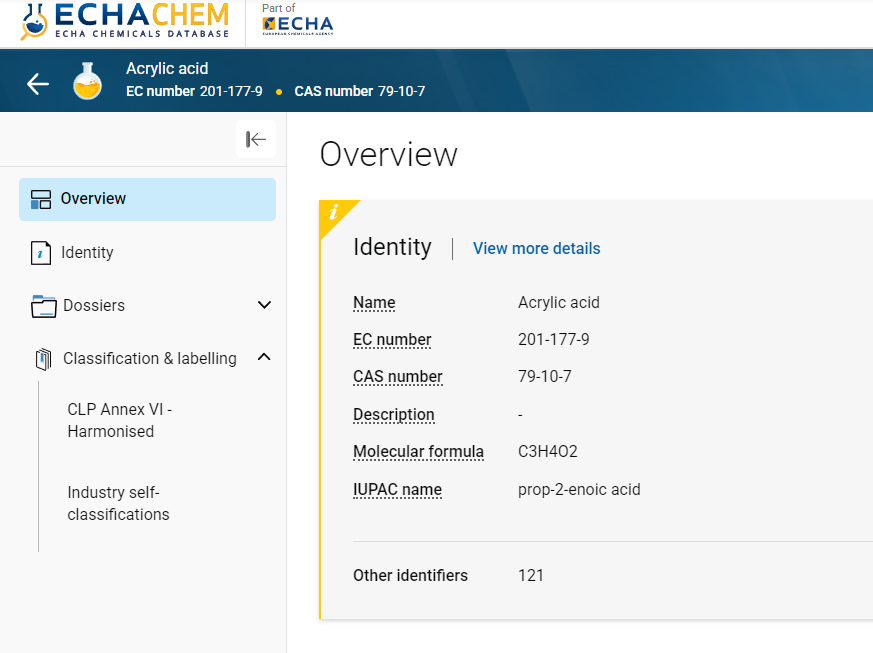Image resolution: width=873 pixels, height=653 pixels.
Task: Click the underlined IUPAC name term
Action: coord(397,489)
